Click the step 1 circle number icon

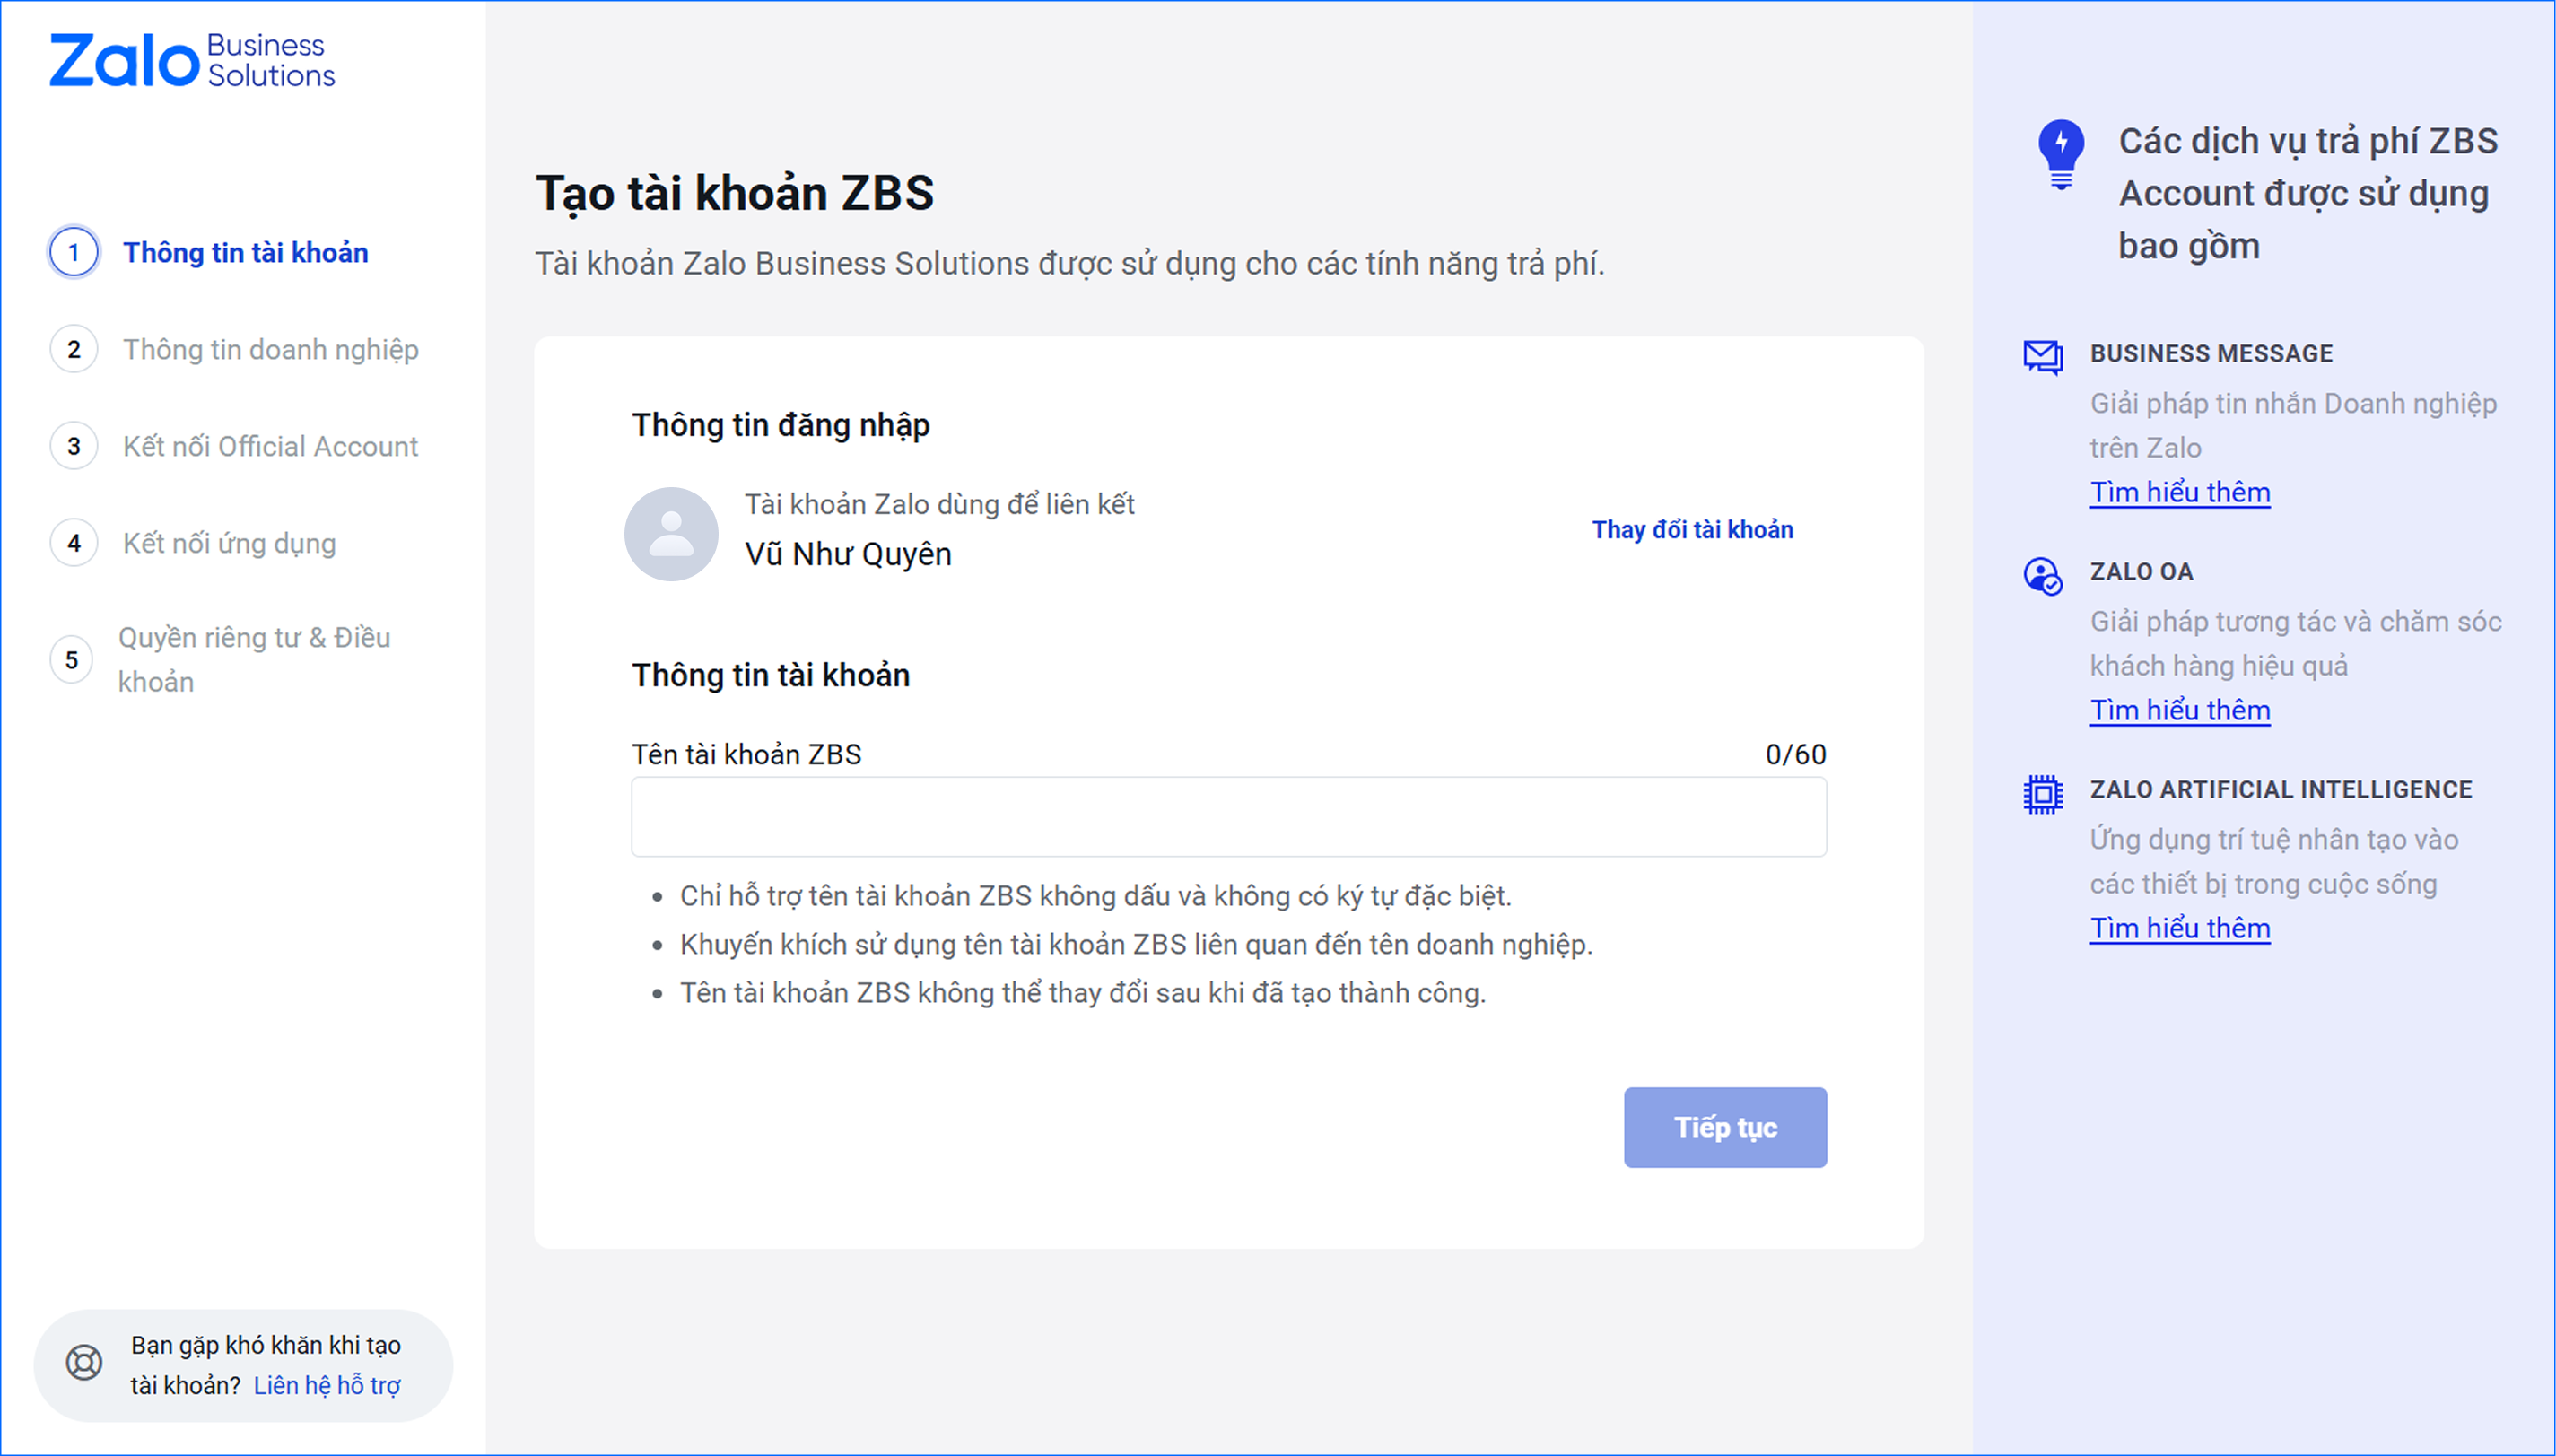(x=74, y=253)
